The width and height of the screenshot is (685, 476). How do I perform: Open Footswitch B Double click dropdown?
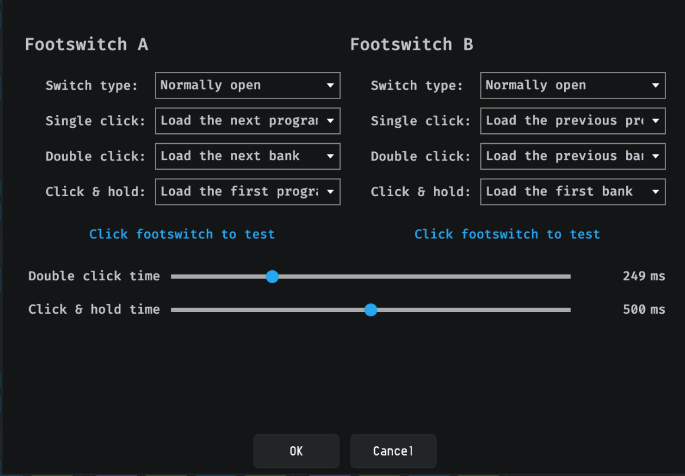point(573,156)
